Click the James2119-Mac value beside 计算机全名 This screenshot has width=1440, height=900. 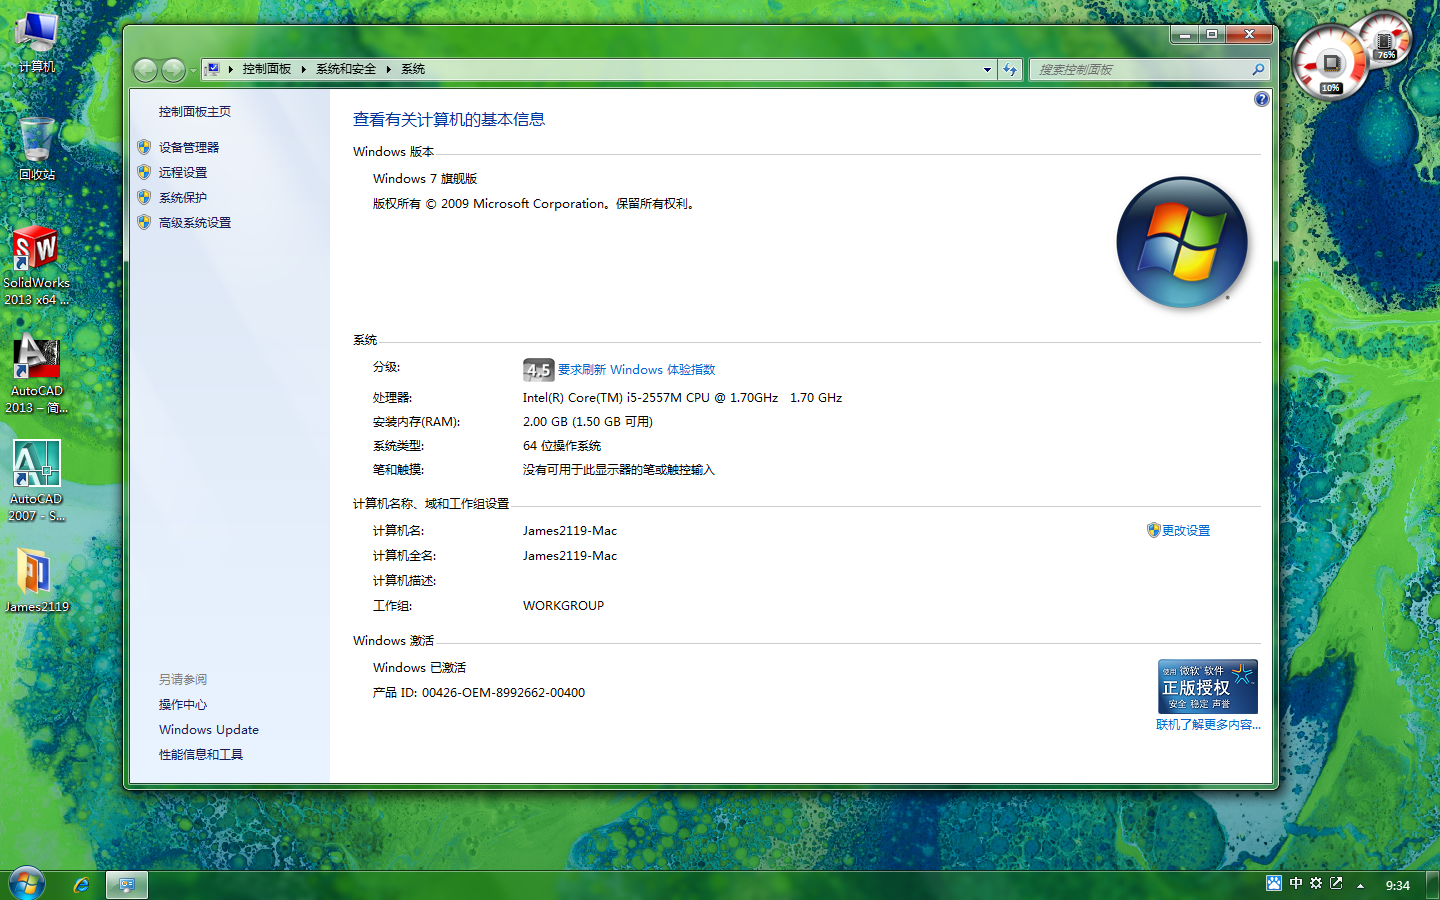point(570,555)
